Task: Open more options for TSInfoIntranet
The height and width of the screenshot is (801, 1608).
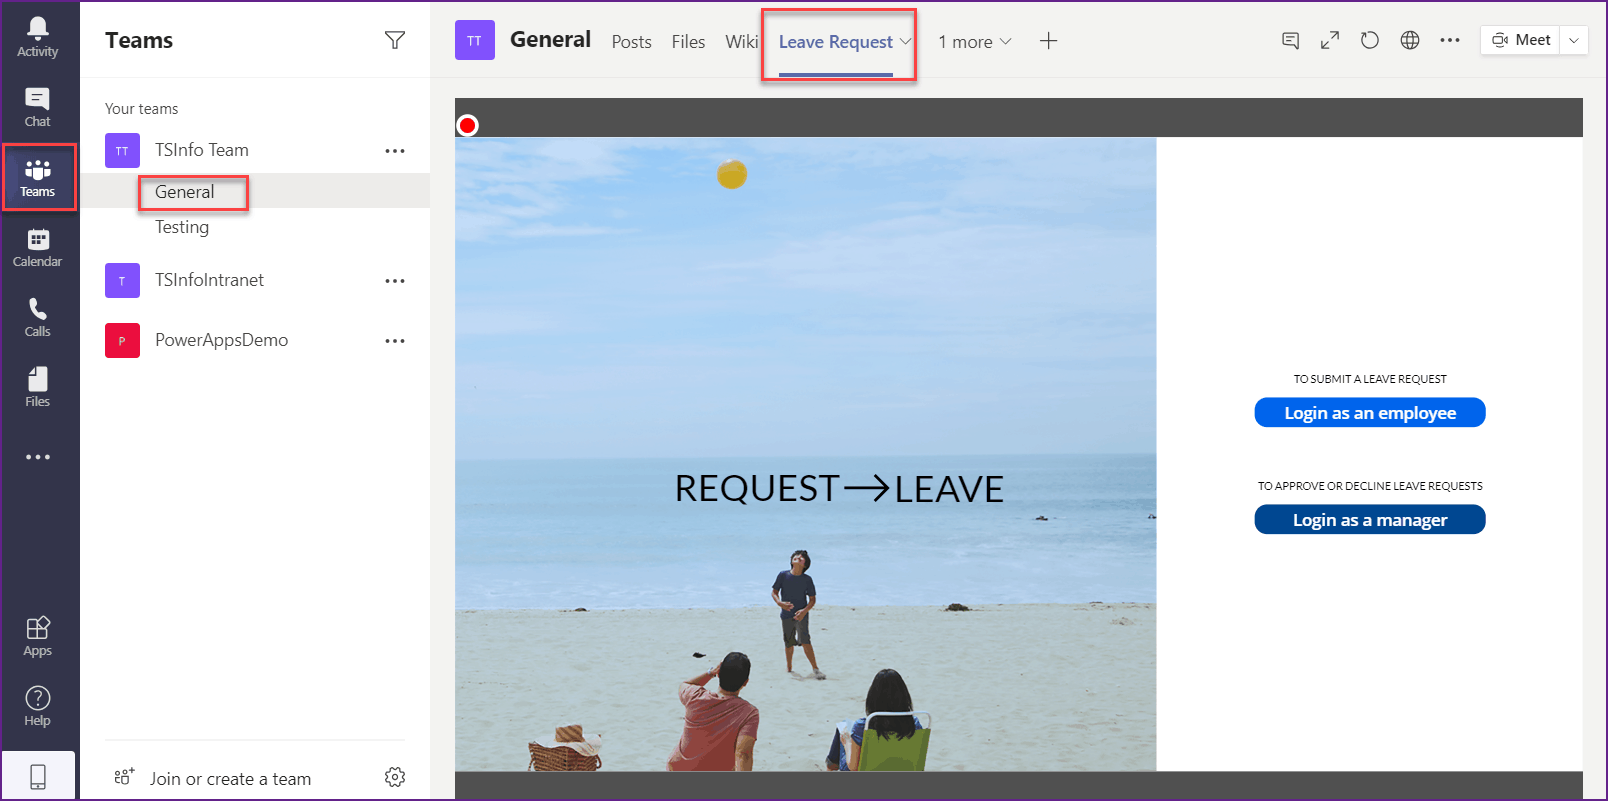Action: coord(395,281)
